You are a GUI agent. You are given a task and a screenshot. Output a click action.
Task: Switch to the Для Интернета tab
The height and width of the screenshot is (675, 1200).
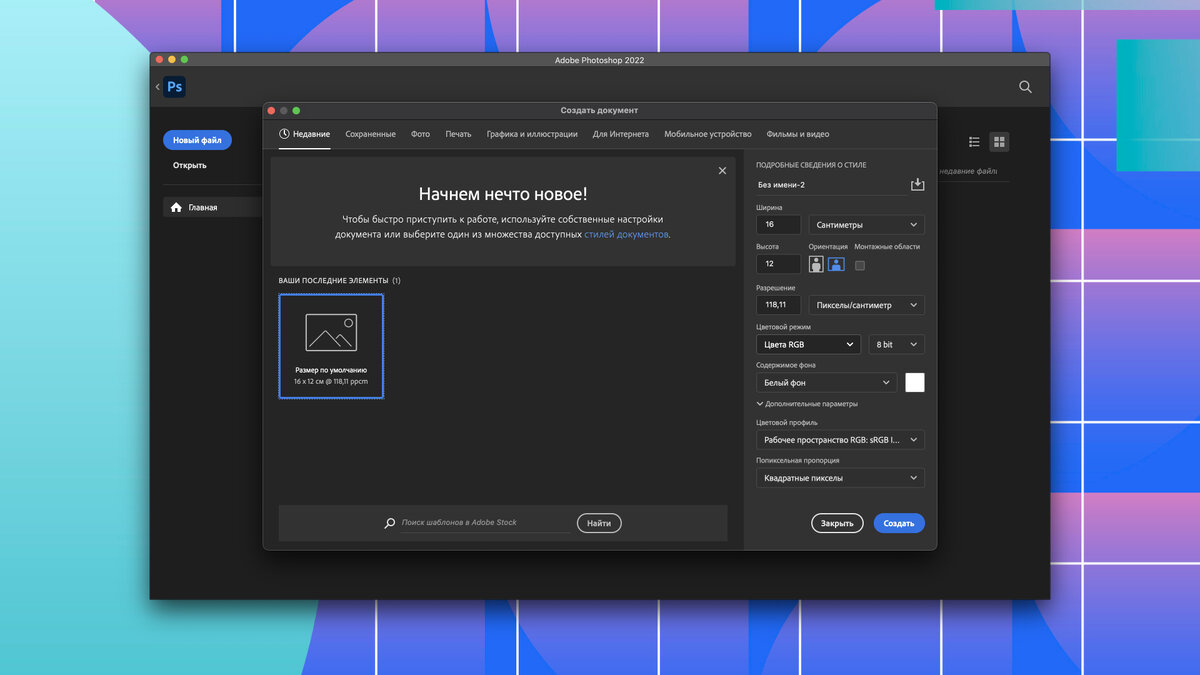tap(620, 134)
